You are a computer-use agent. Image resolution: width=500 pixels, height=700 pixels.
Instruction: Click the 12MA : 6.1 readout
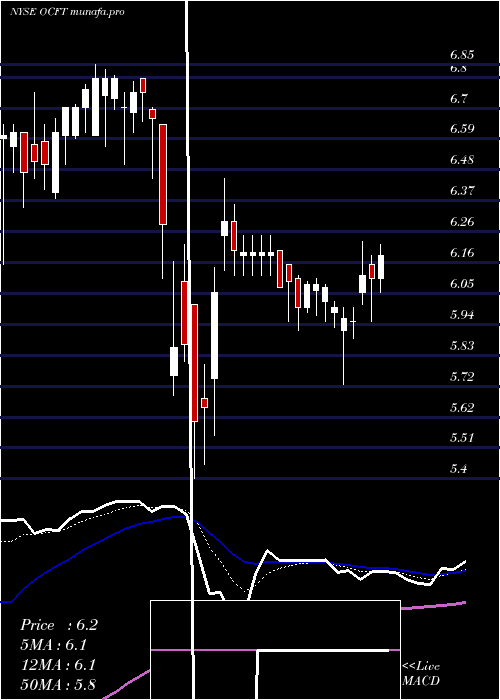(x=58, y=665)
